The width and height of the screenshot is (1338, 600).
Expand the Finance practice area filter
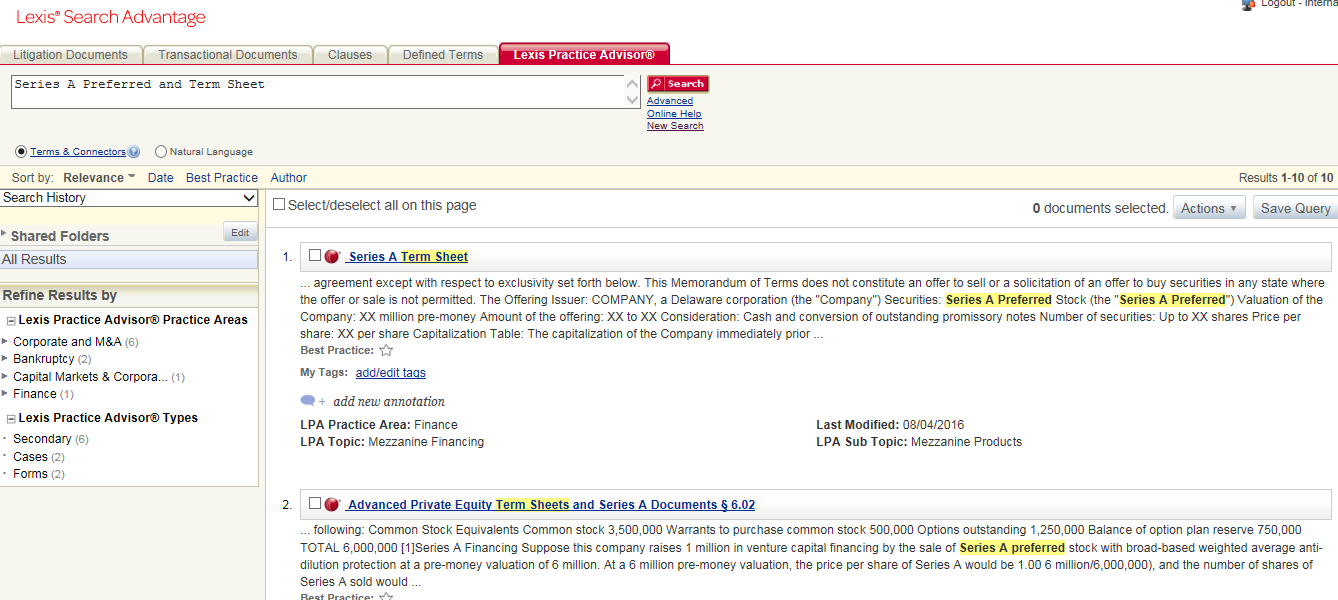[5, 393]
